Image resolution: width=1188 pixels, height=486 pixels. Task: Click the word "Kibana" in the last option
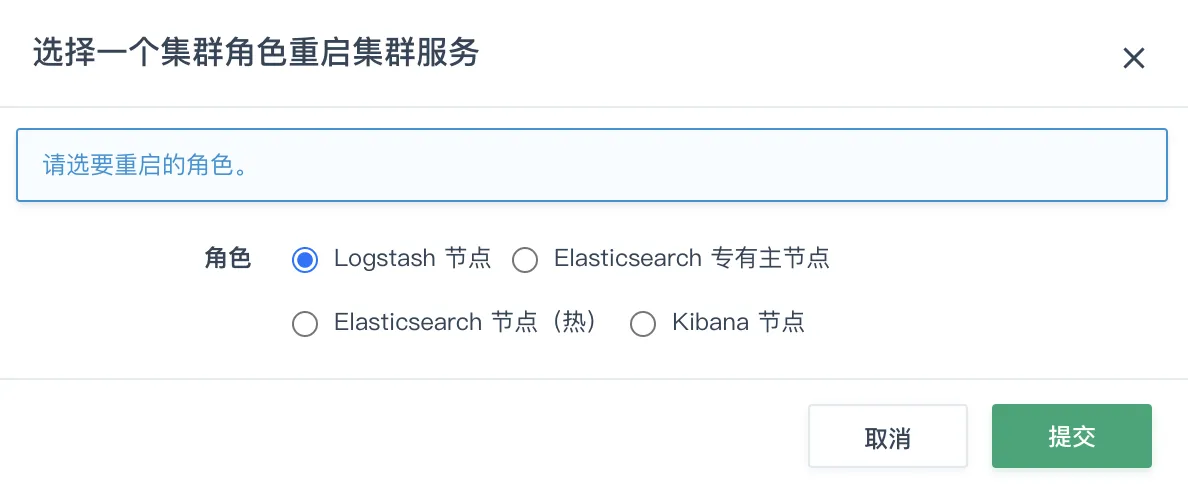[710, 323]
